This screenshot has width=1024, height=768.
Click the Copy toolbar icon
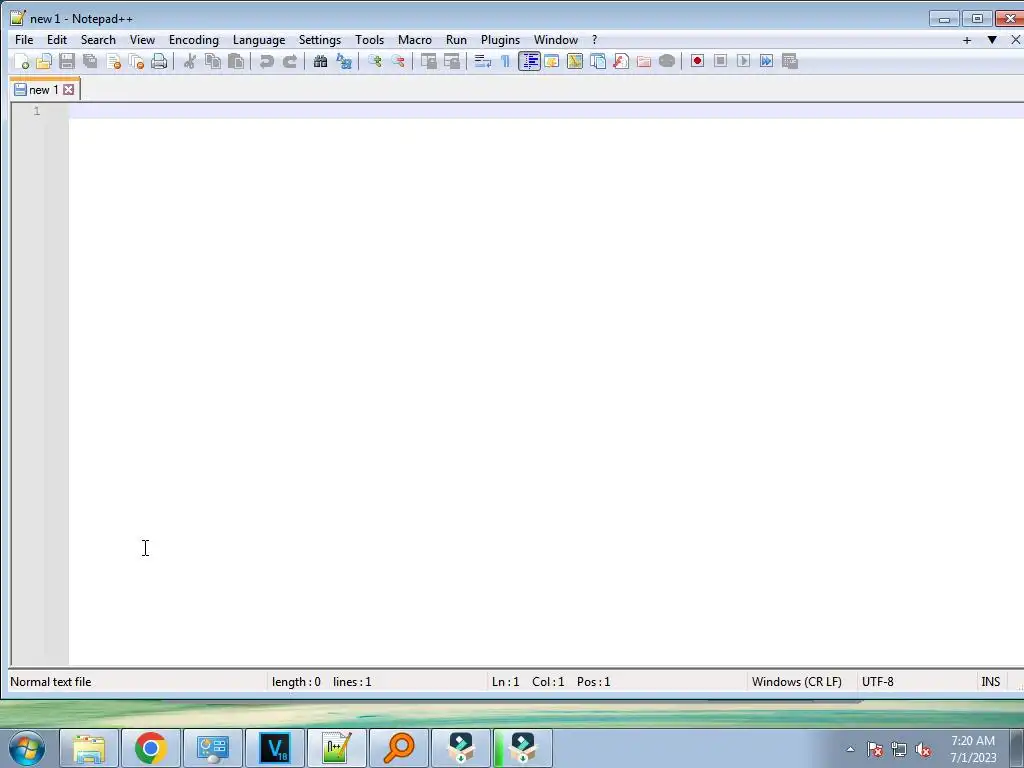pos(213,61)
